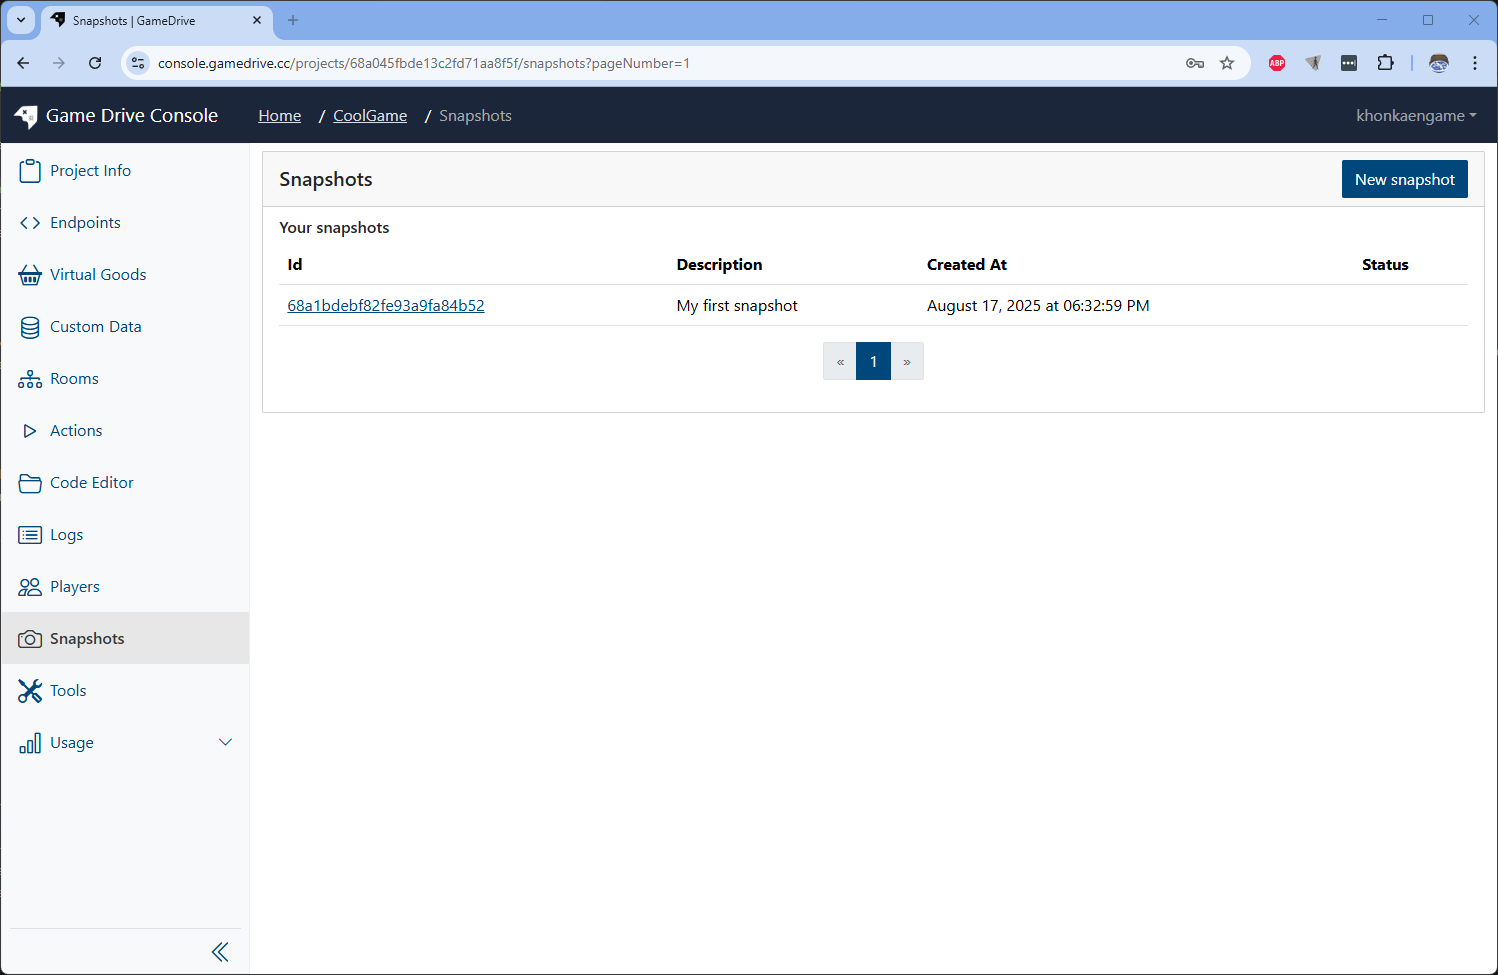The height and width of the screenshot is (975, 1498).
Task: Expand the Usage submenu chevron
Action: 225,742
